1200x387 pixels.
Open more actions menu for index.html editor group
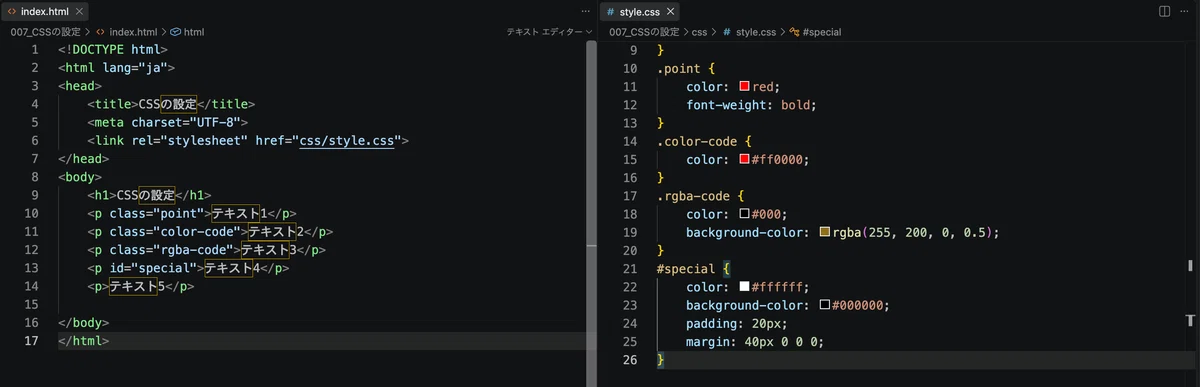pyautogui.click(x=586, y=12)
